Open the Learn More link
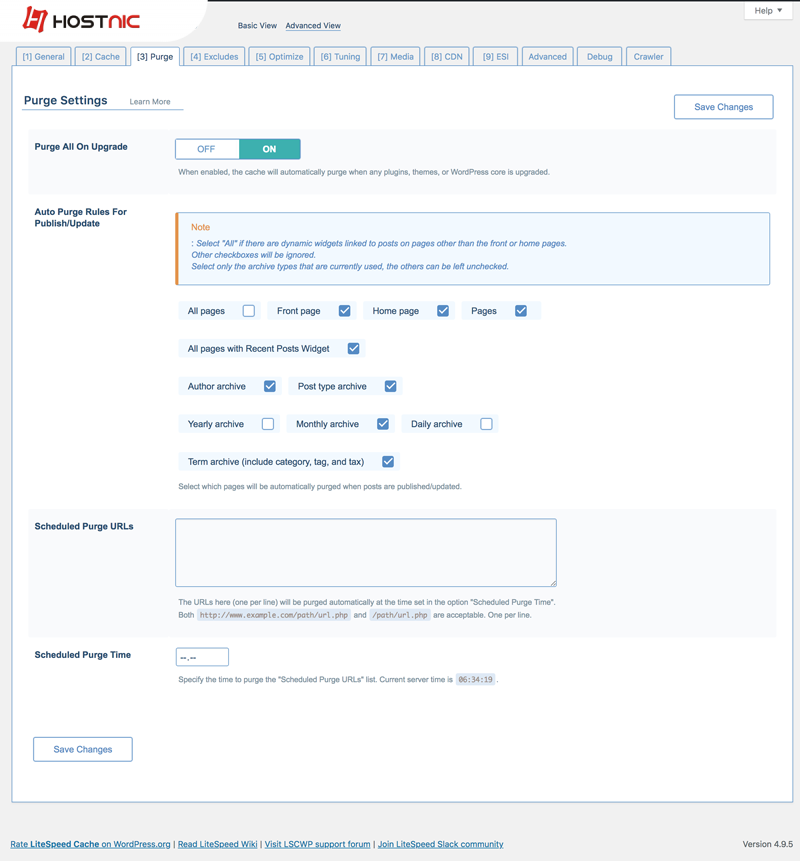 click(150, 102)
